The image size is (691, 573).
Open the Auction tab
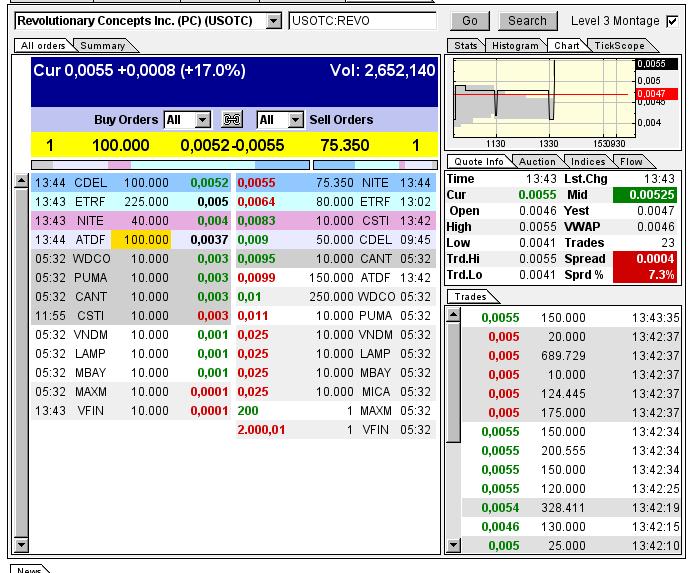pyautogui.click(x=537, y=161)
